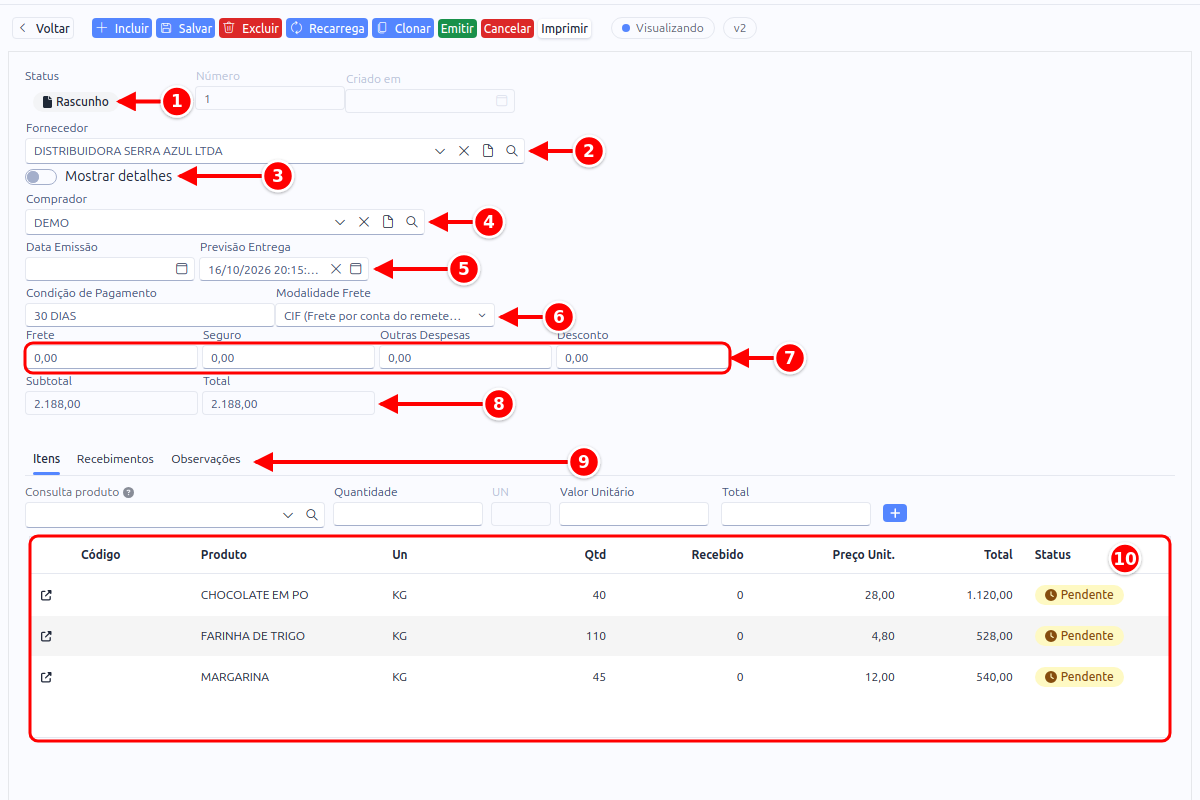Expand the Consulta produto dropdown chevron
Screen dimensions: 1200x800
click(x=288, y=514)
